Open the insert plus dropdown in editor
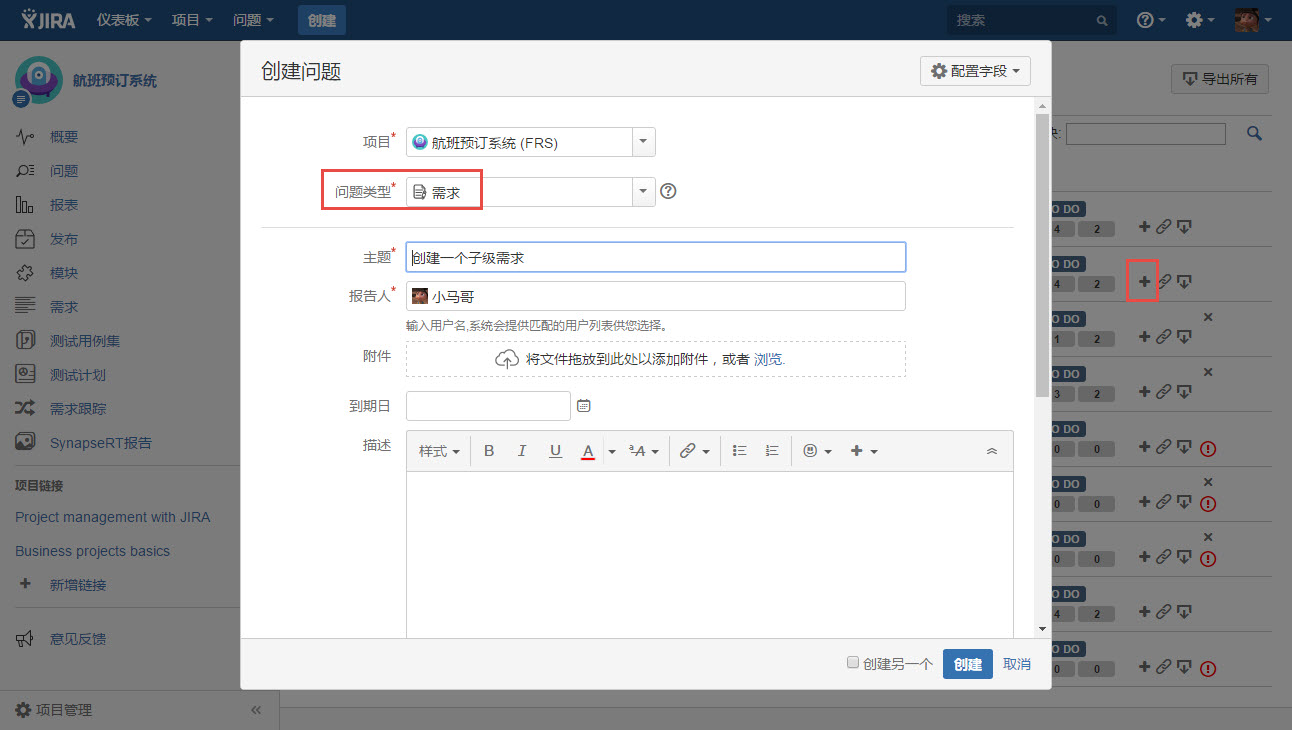 pos(863,451)
